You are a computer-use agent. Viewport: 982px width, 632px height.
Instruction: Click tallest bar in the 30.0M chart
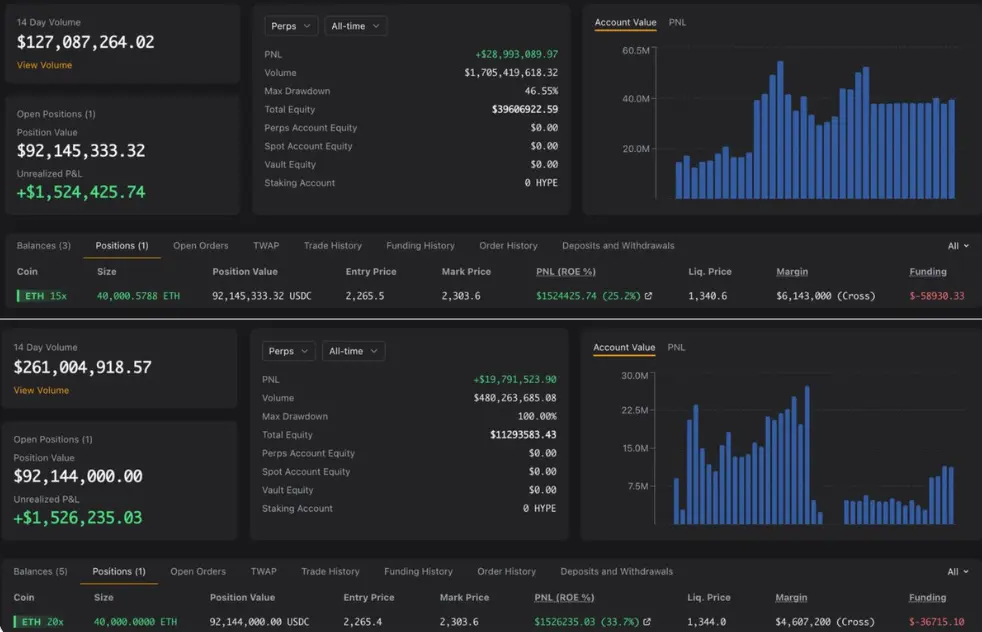tap(807, 455)
